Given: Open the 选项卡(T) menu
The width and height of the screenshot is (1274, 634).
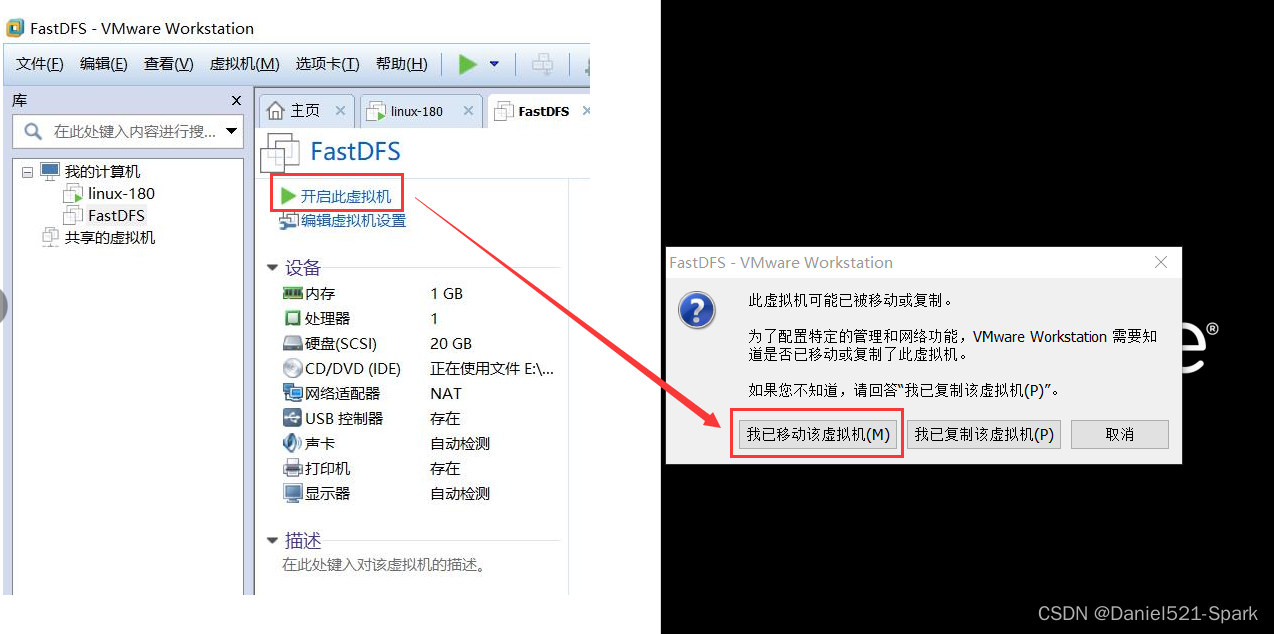Looking at the screenshot, I should point(327,64).
